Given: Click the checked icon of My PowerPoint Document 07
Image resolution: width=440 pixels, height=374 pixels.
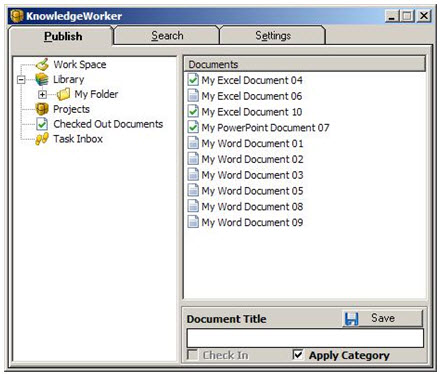Looking at the screenshot, I should (193, 127).
